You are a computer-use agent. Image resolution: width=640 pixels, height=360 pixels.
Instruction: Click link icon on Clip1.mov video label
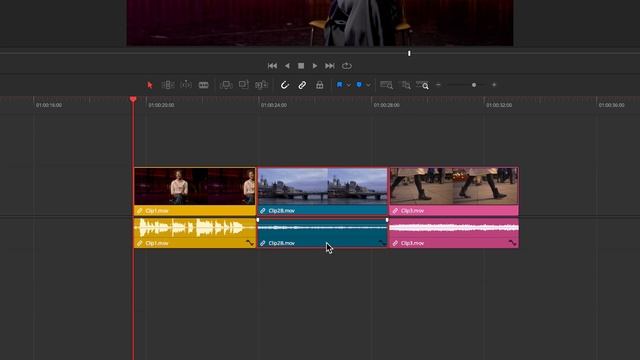point(140,211)
